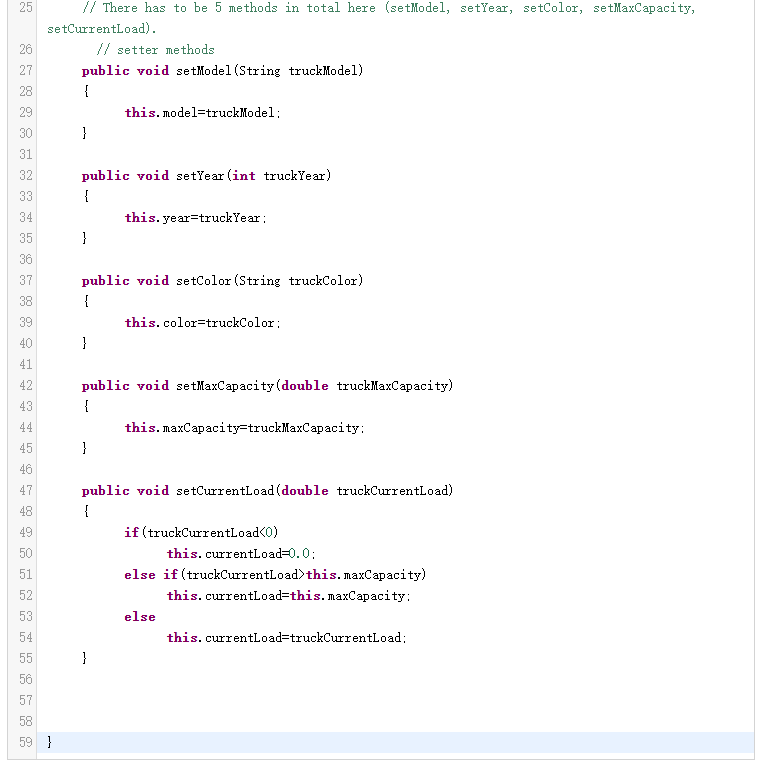Click the 'setModel(String truckModel)' method signature

pos(269,71)
